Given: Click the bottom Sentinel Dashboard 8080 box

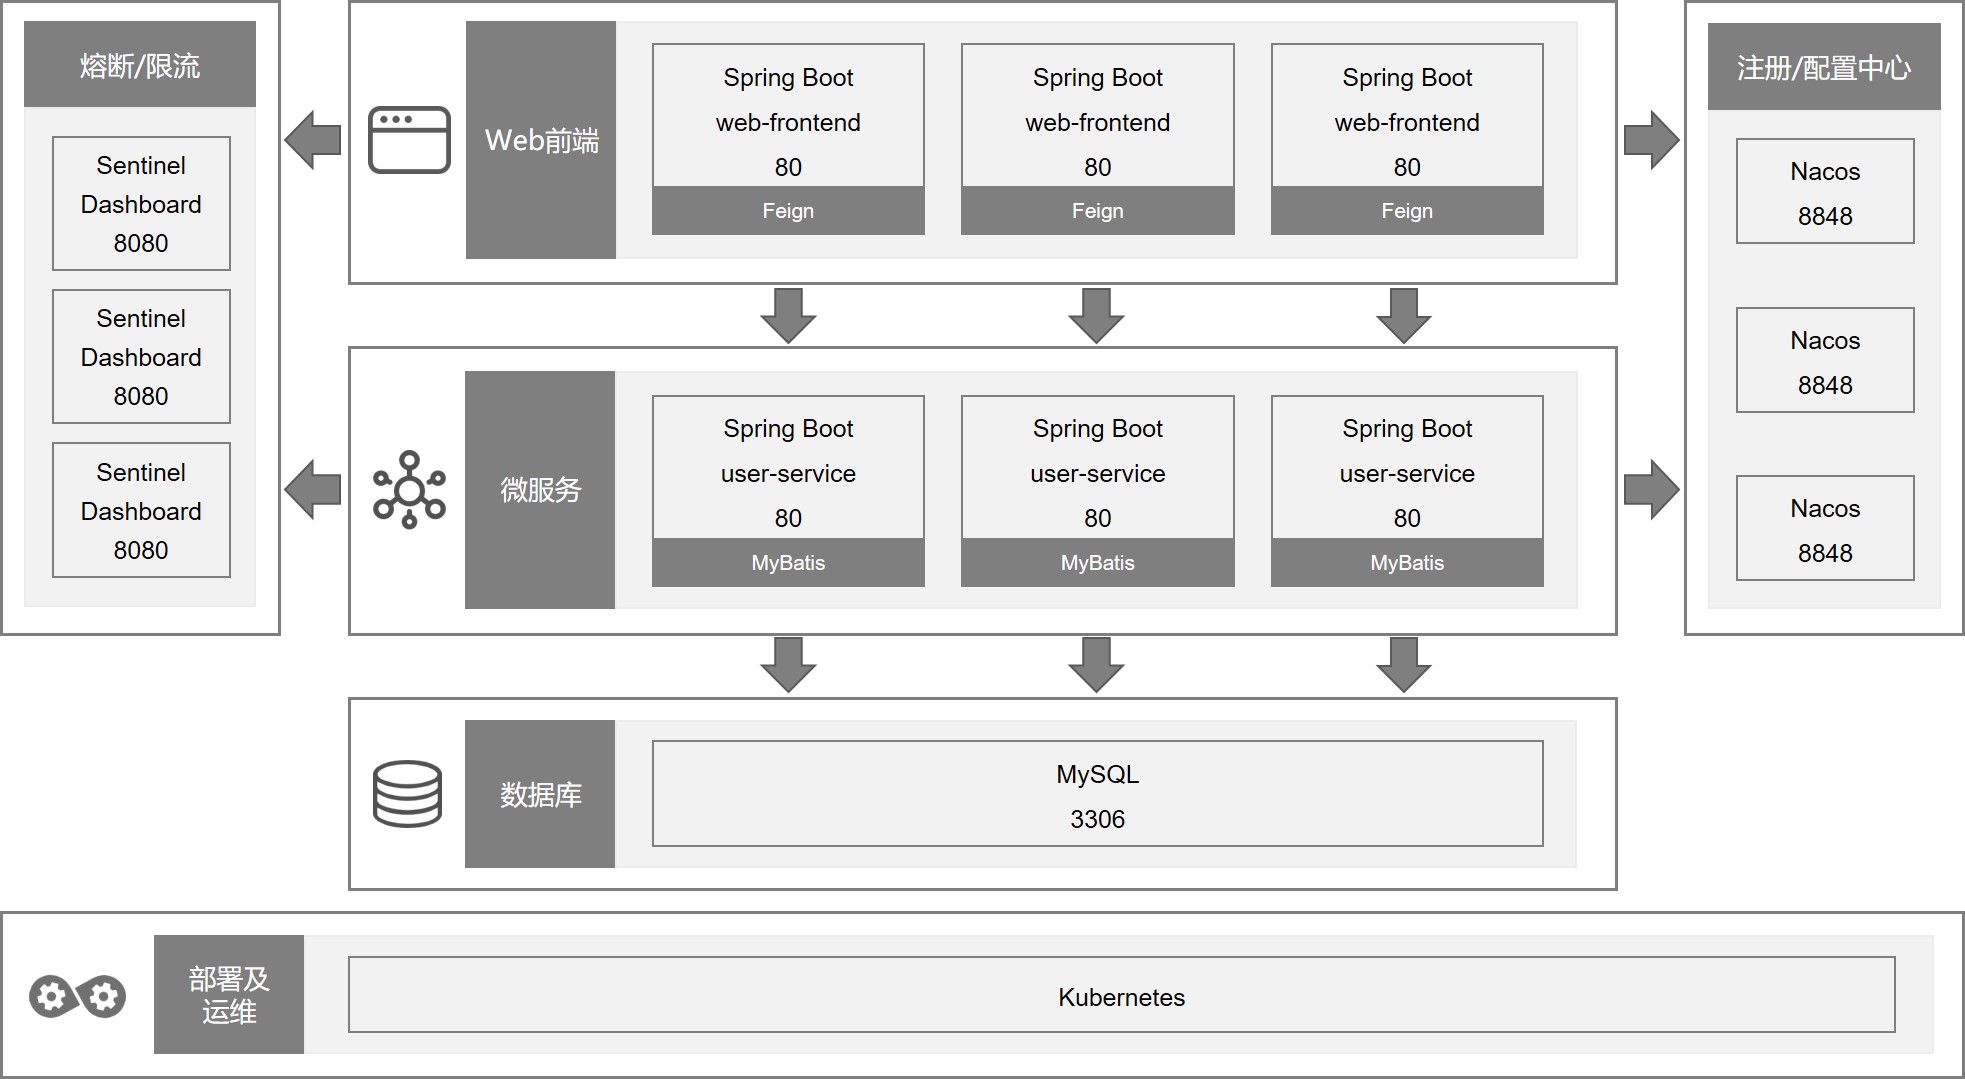Looking at the screenshot, I should click(141, 510).
